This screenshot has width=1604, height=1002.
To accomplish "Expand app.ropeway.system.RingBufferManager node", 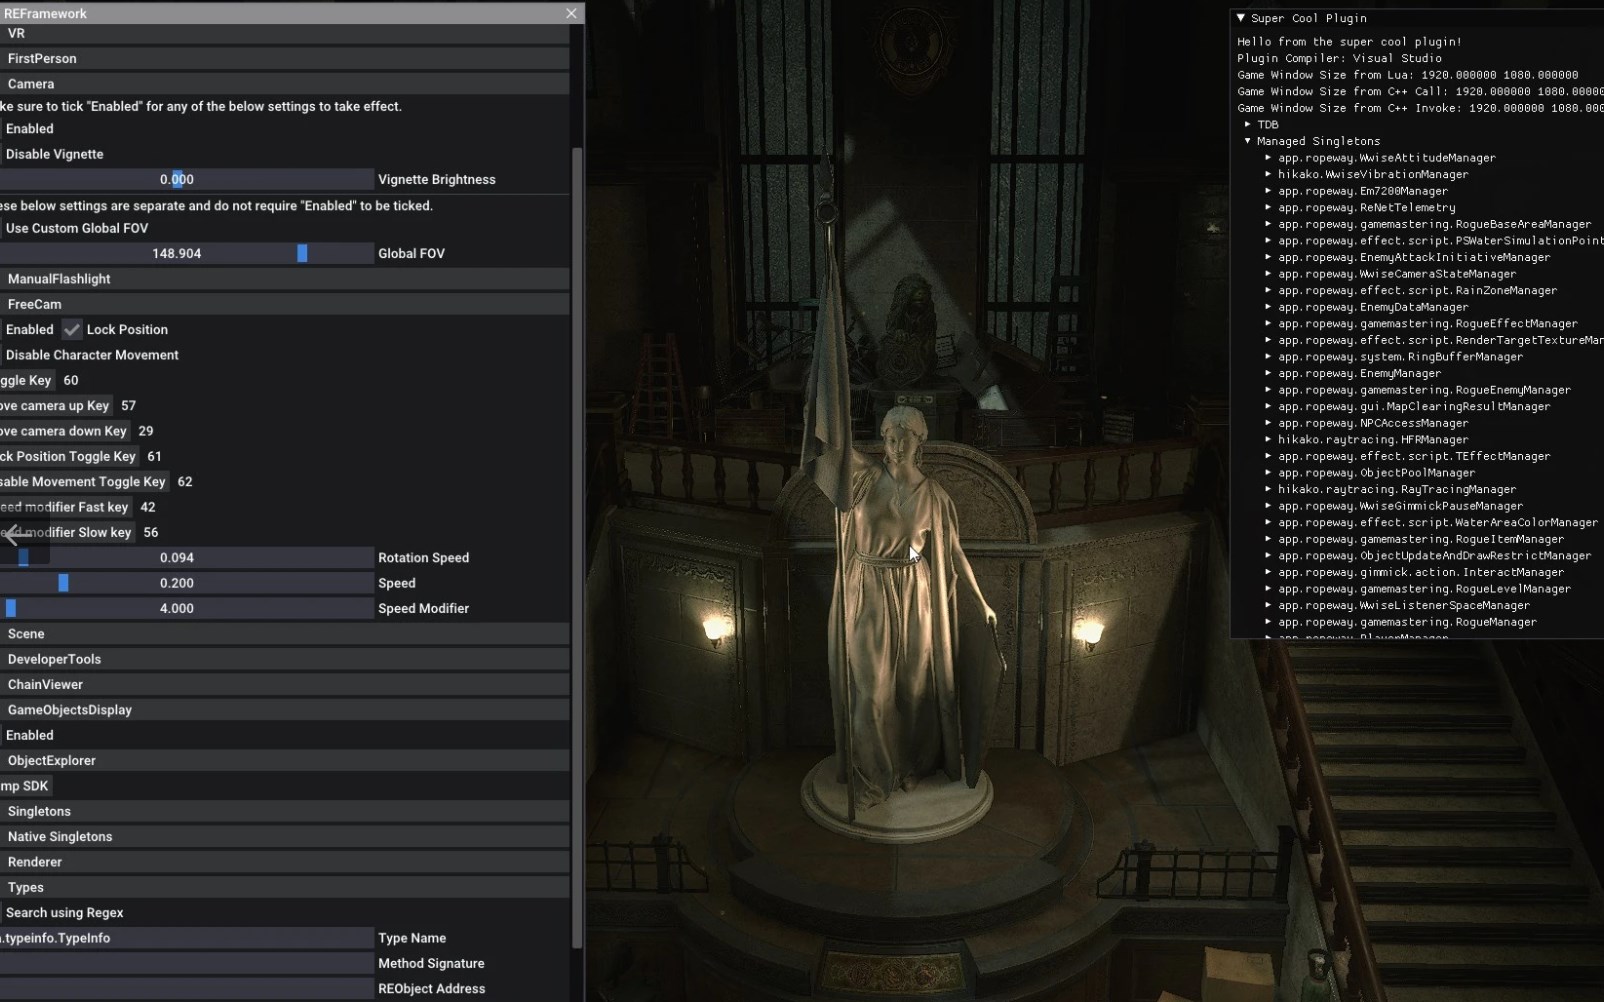I will pos(1268,357).
